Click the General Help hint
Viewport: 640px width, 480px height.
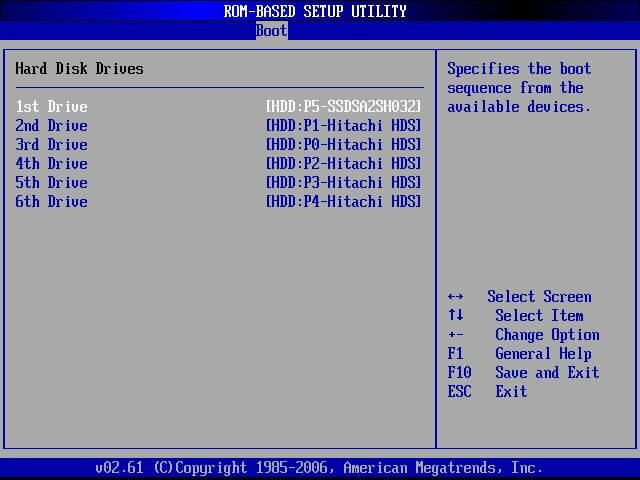point(543,353)
